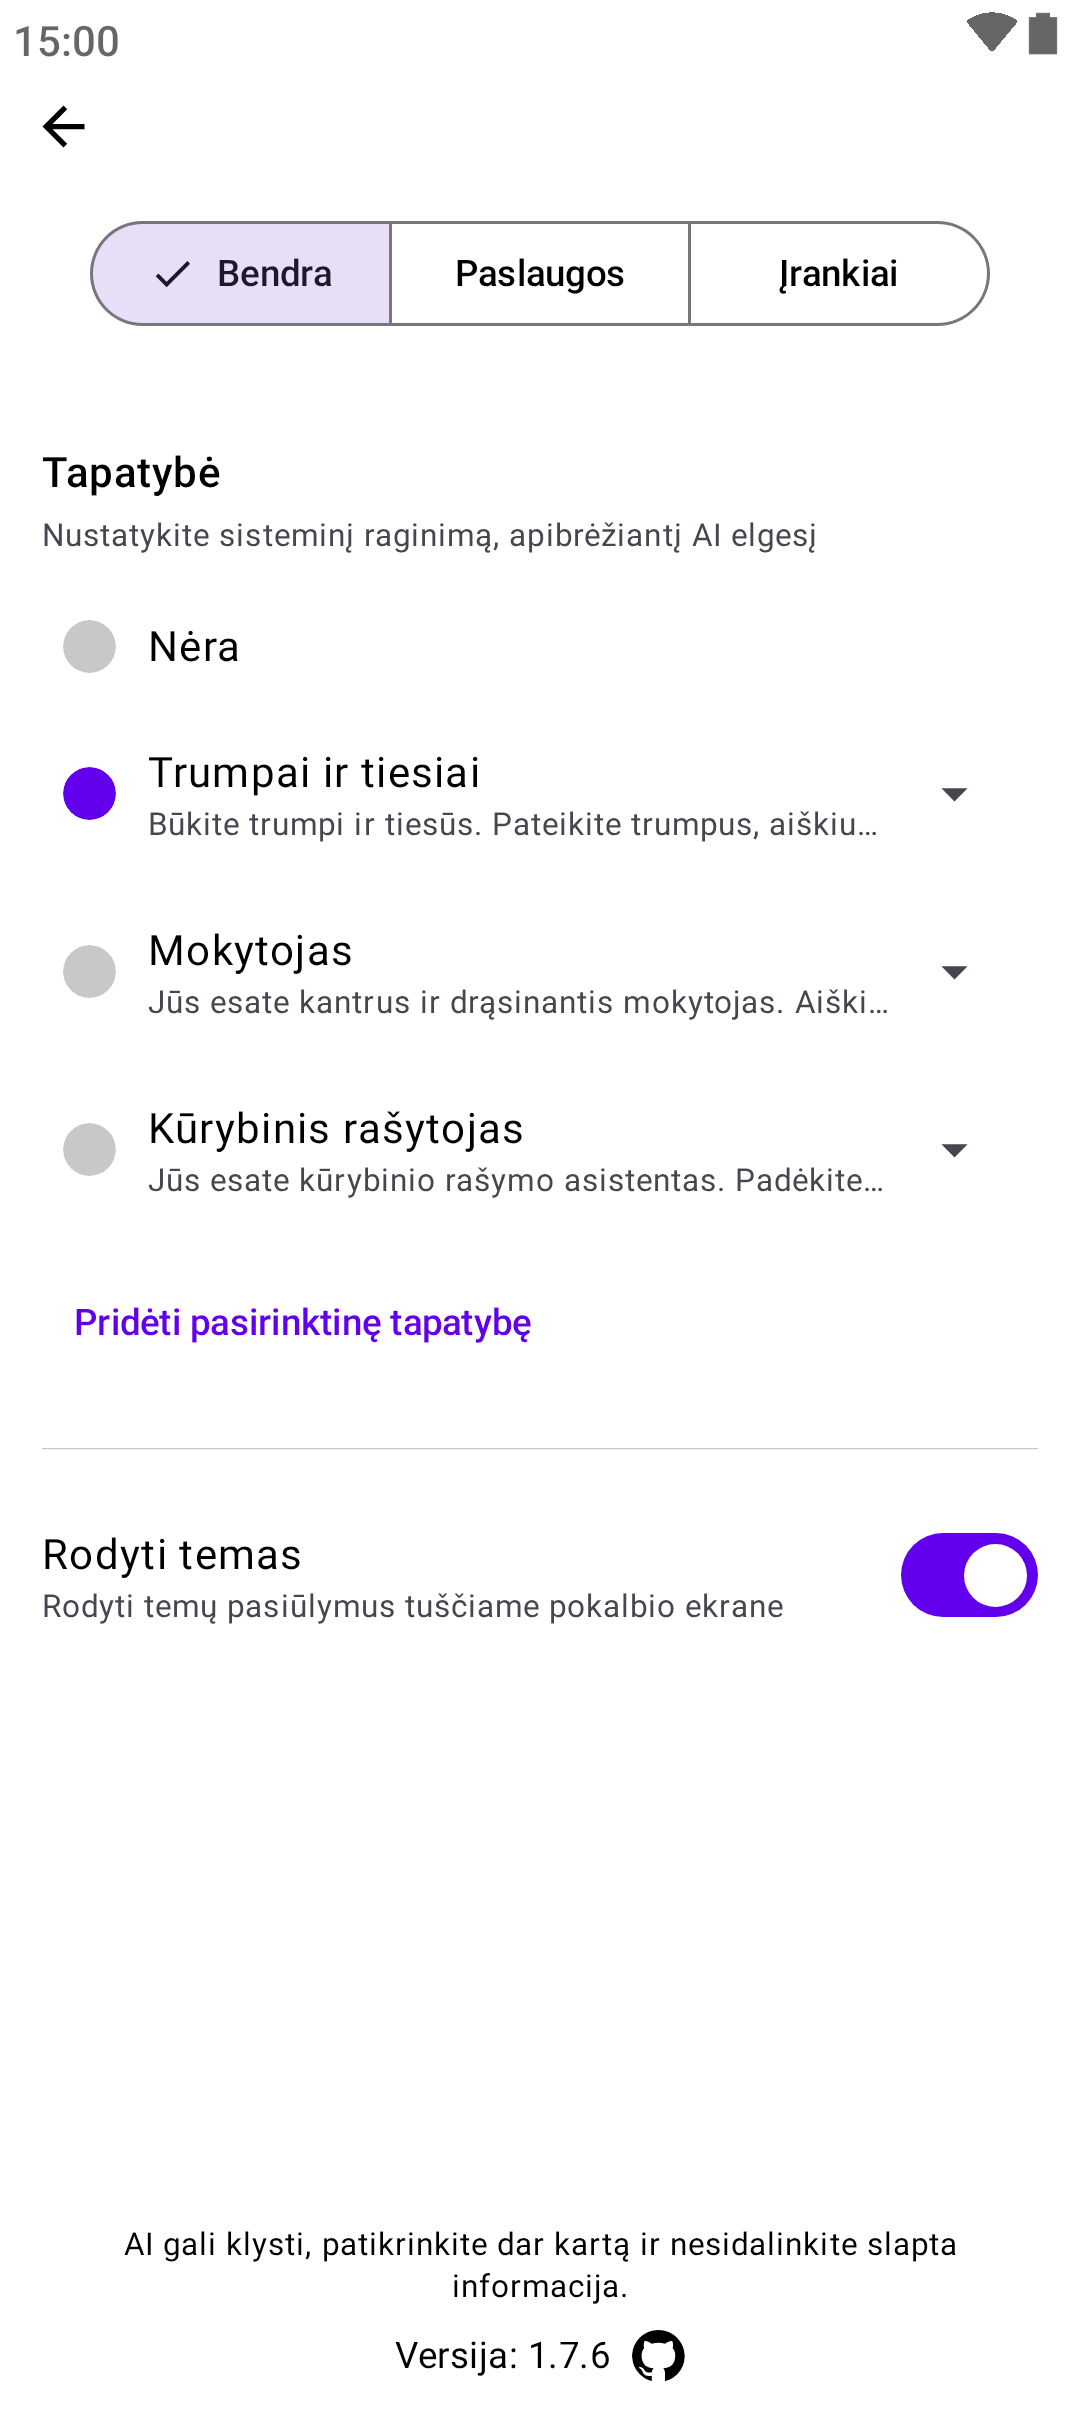1080x2424 pixels.
Task: Open the GitHub logo link
Action: pos(658,2355)
